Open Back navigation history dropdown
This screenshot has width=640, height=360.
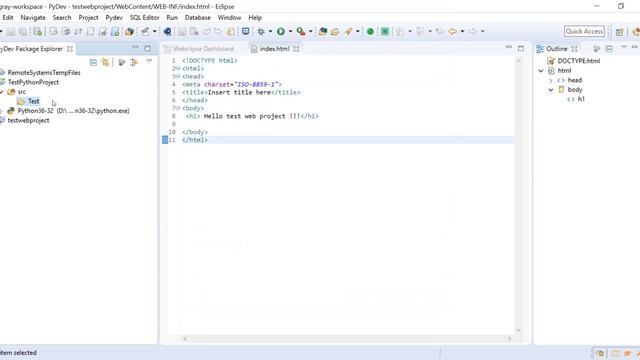(462, 31)
